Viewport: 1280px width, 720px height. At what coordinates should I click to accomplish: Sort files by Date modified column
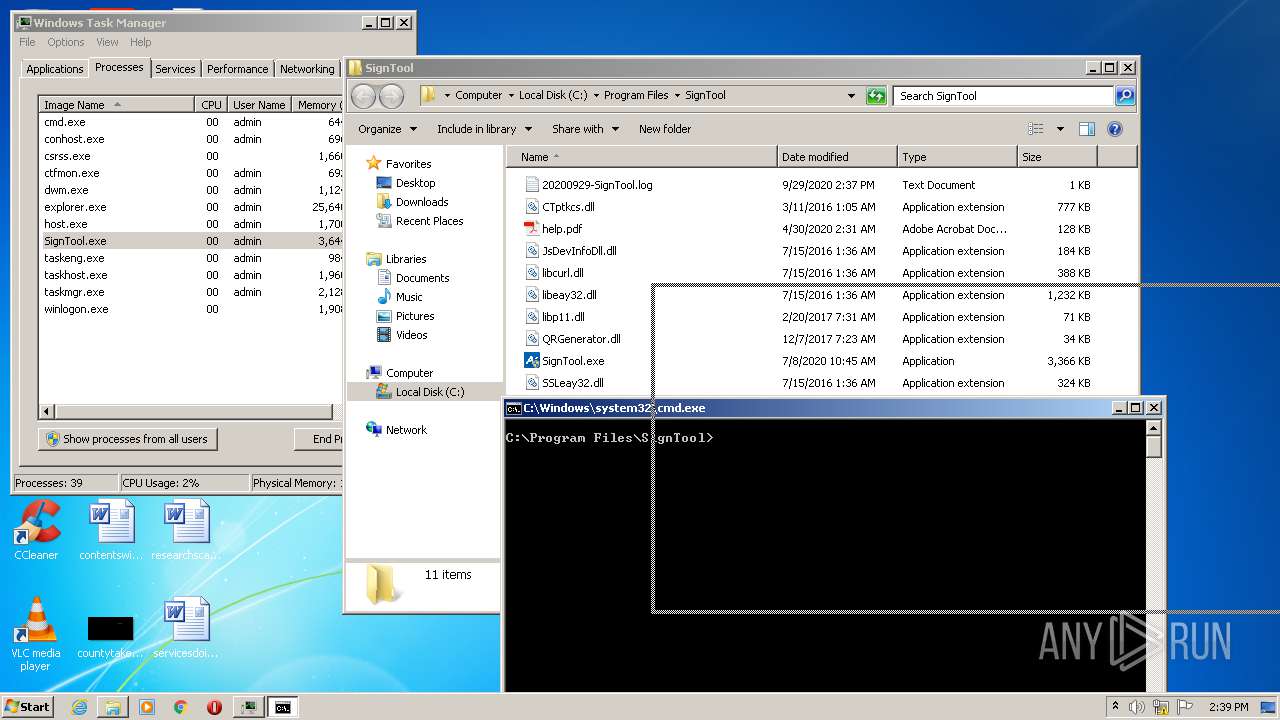(x=837, y=157)
